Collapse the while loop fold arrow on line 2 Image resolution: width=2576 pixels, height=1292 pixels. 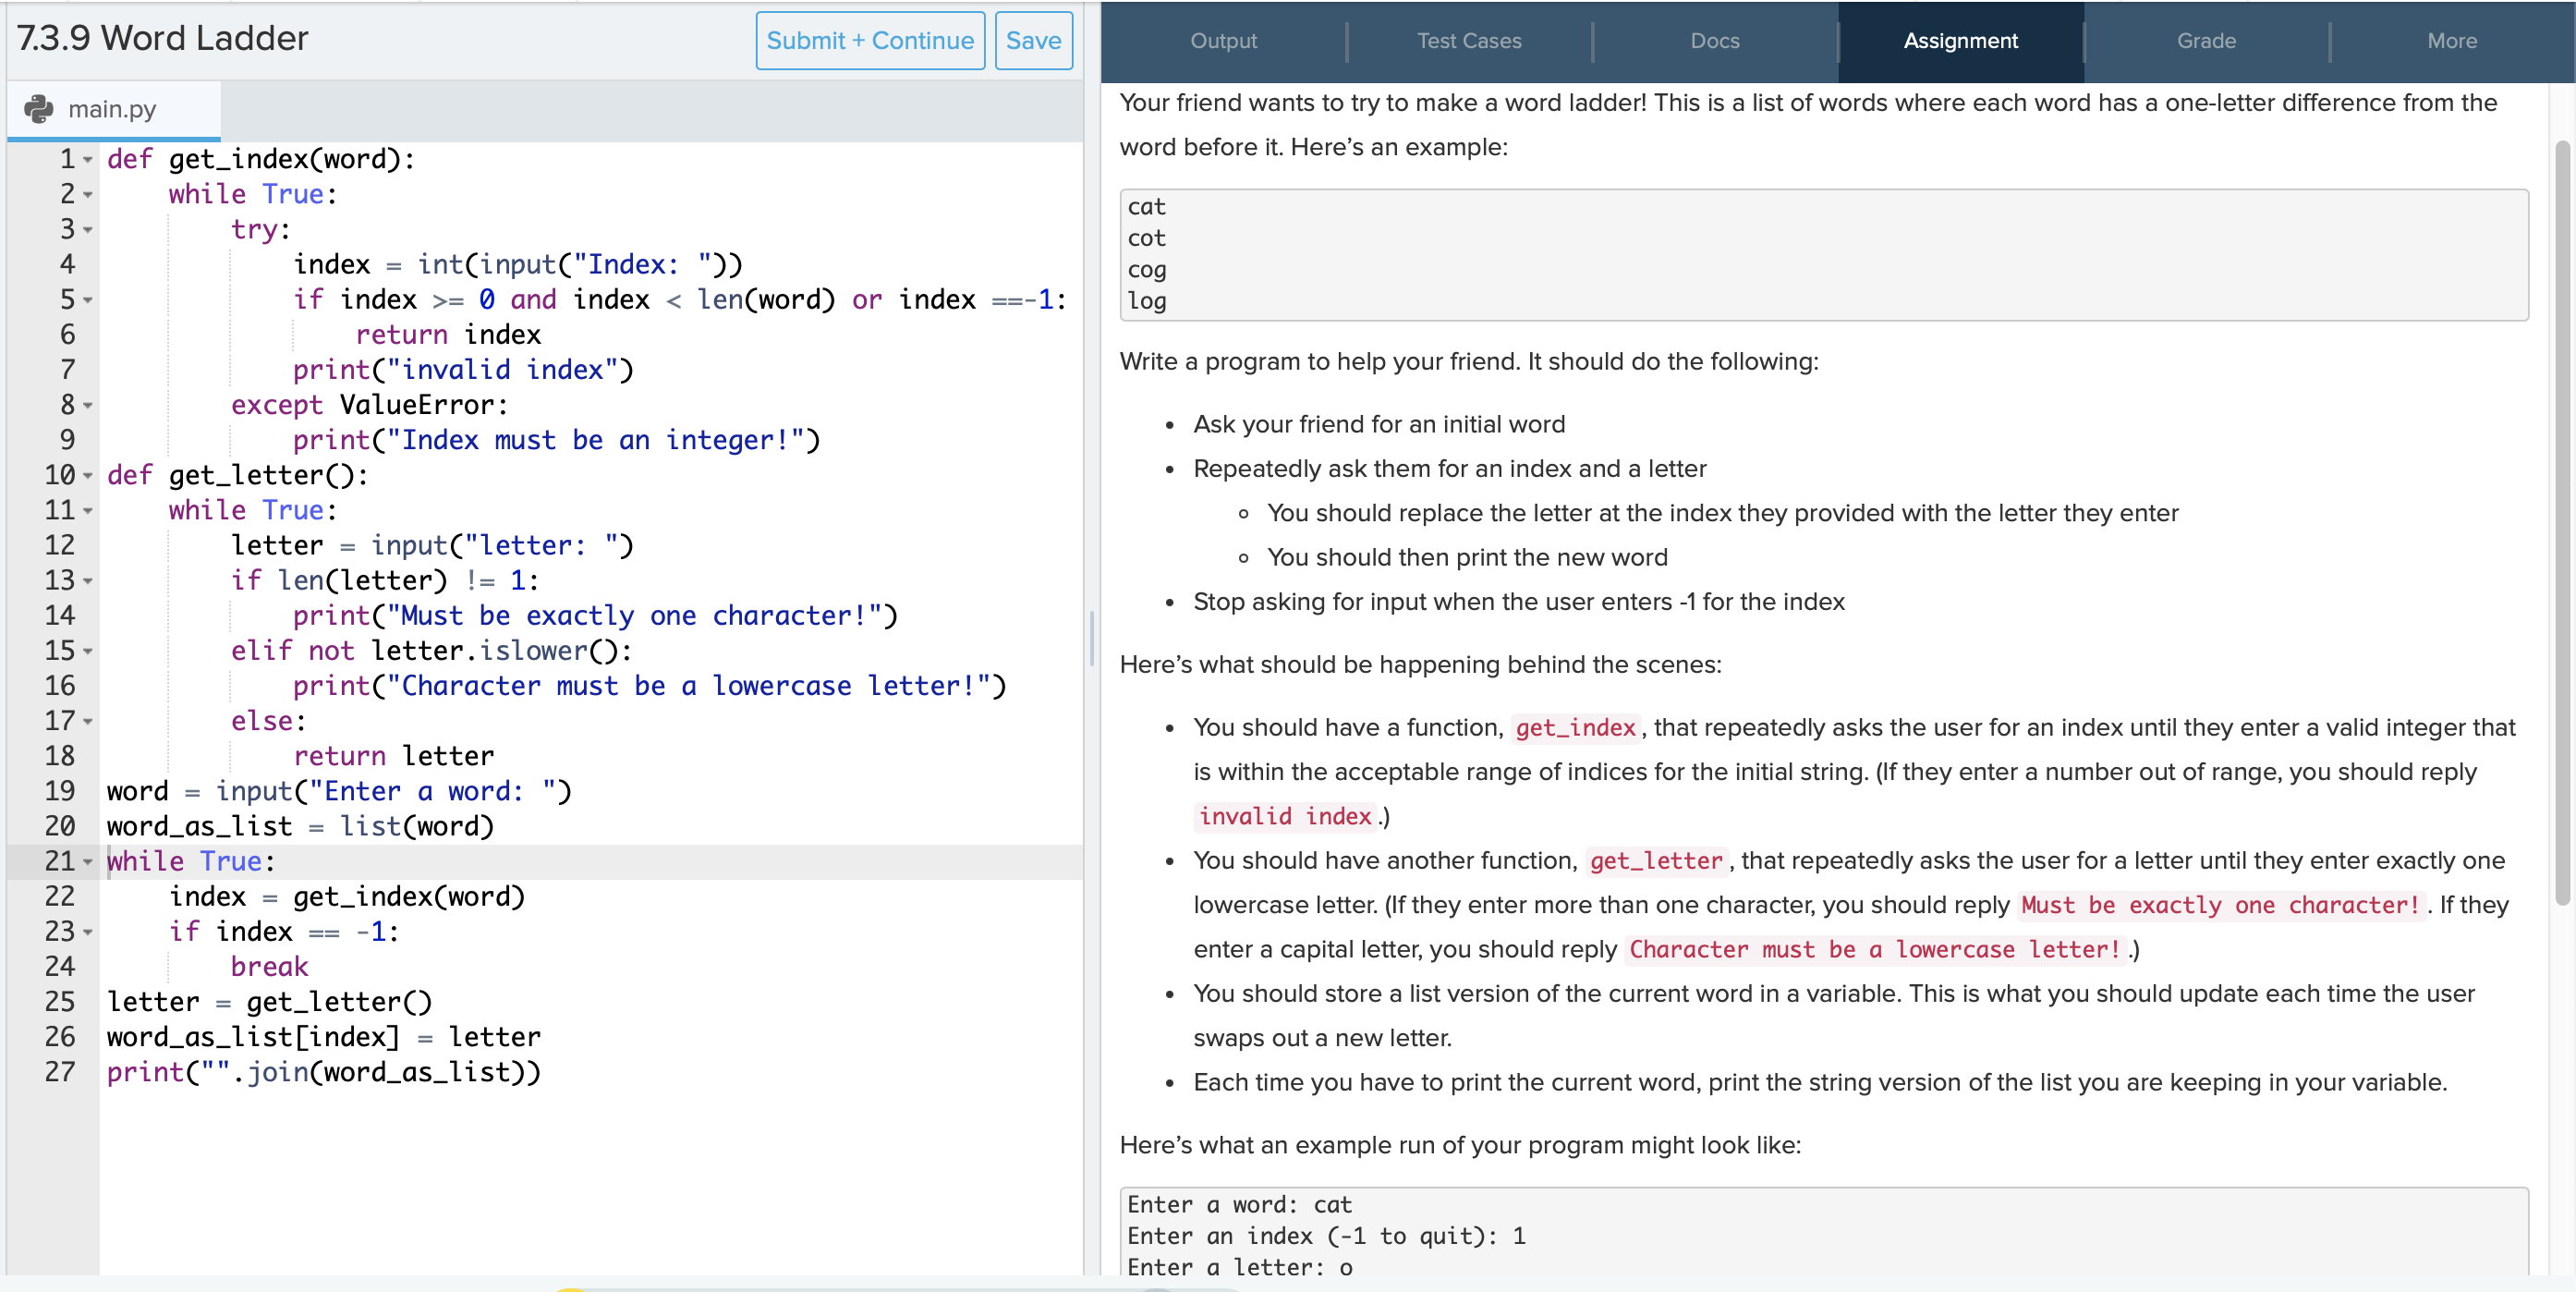click(x=88, y=195)
